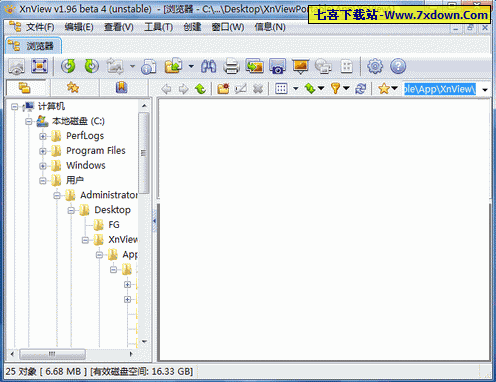
Task: Show file properties icon
Action: tap(149, 66)
